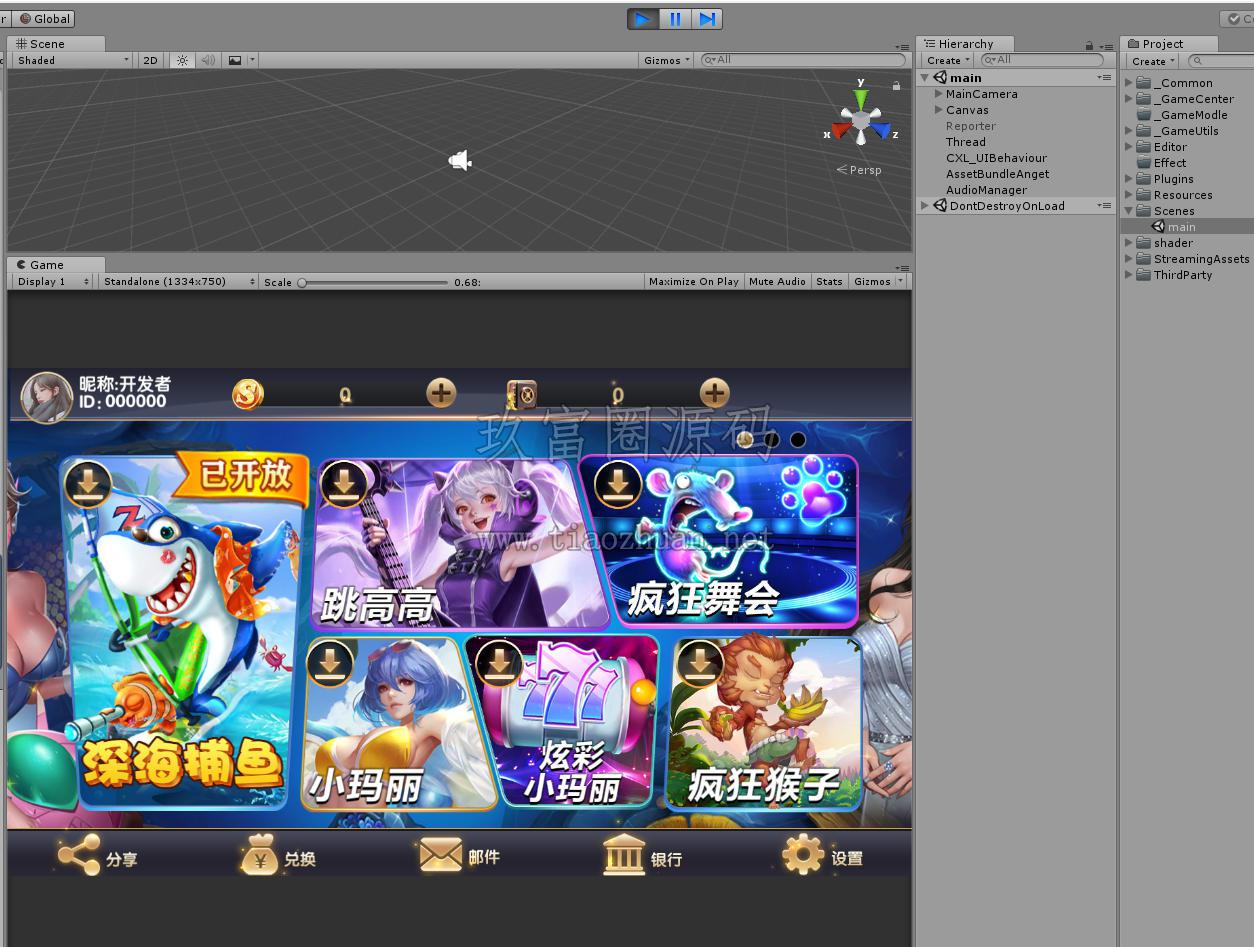Open the Shaded draw mode dropdown
The width and height of the screenshot is (1254, 947).
(72, 60)
